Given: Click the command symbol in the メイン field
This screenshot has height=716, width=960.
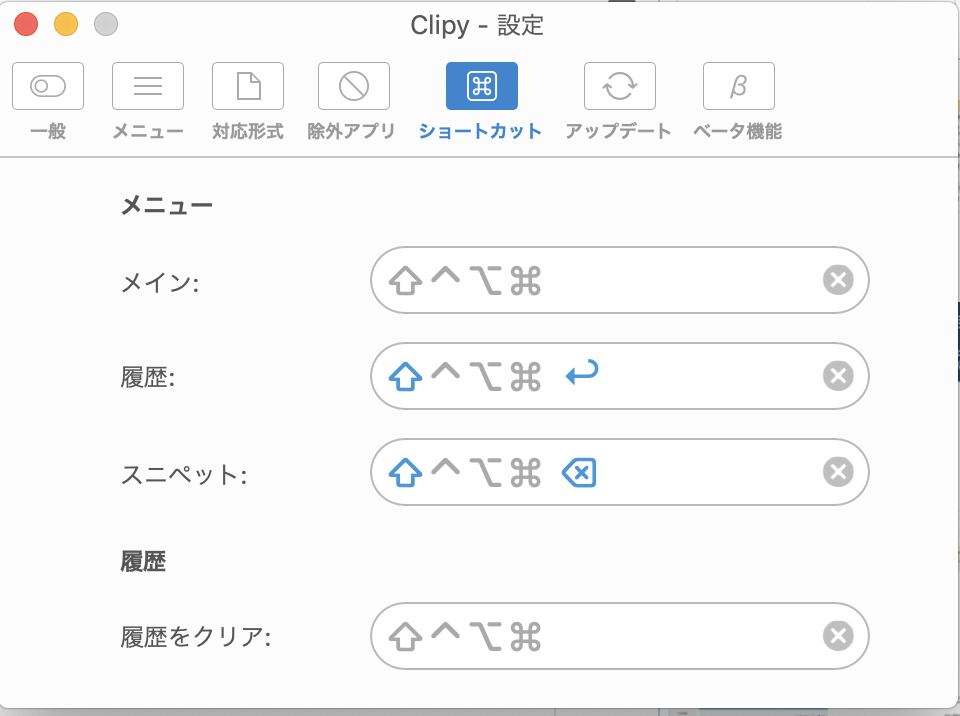Looking at the screenshot, I should click(526, 281).
